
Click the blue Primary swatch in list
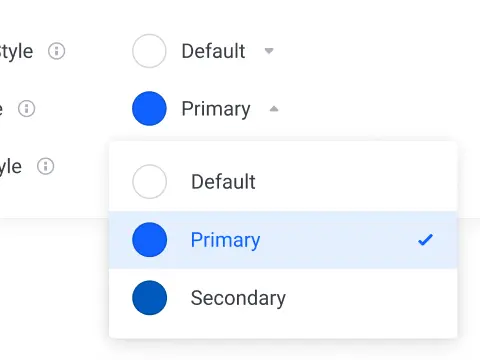point(149,240)
